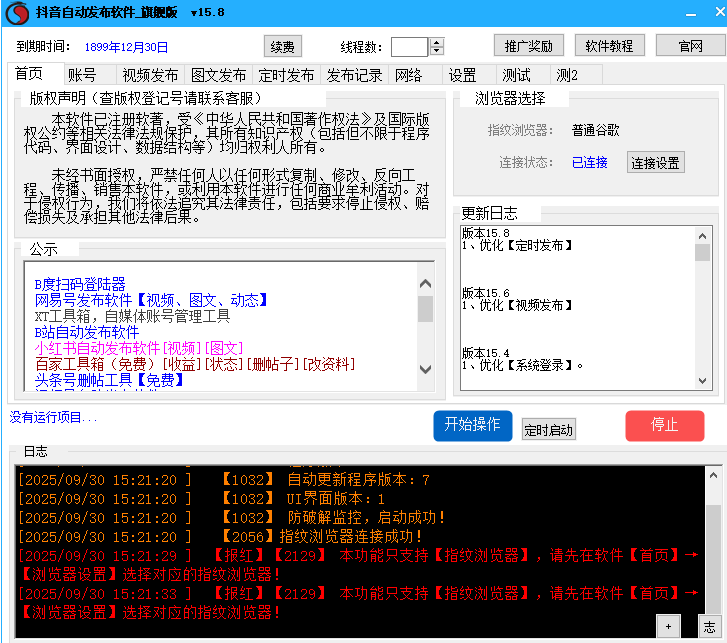
Task: Click the 线程数 input field
Action: [409, 47]
